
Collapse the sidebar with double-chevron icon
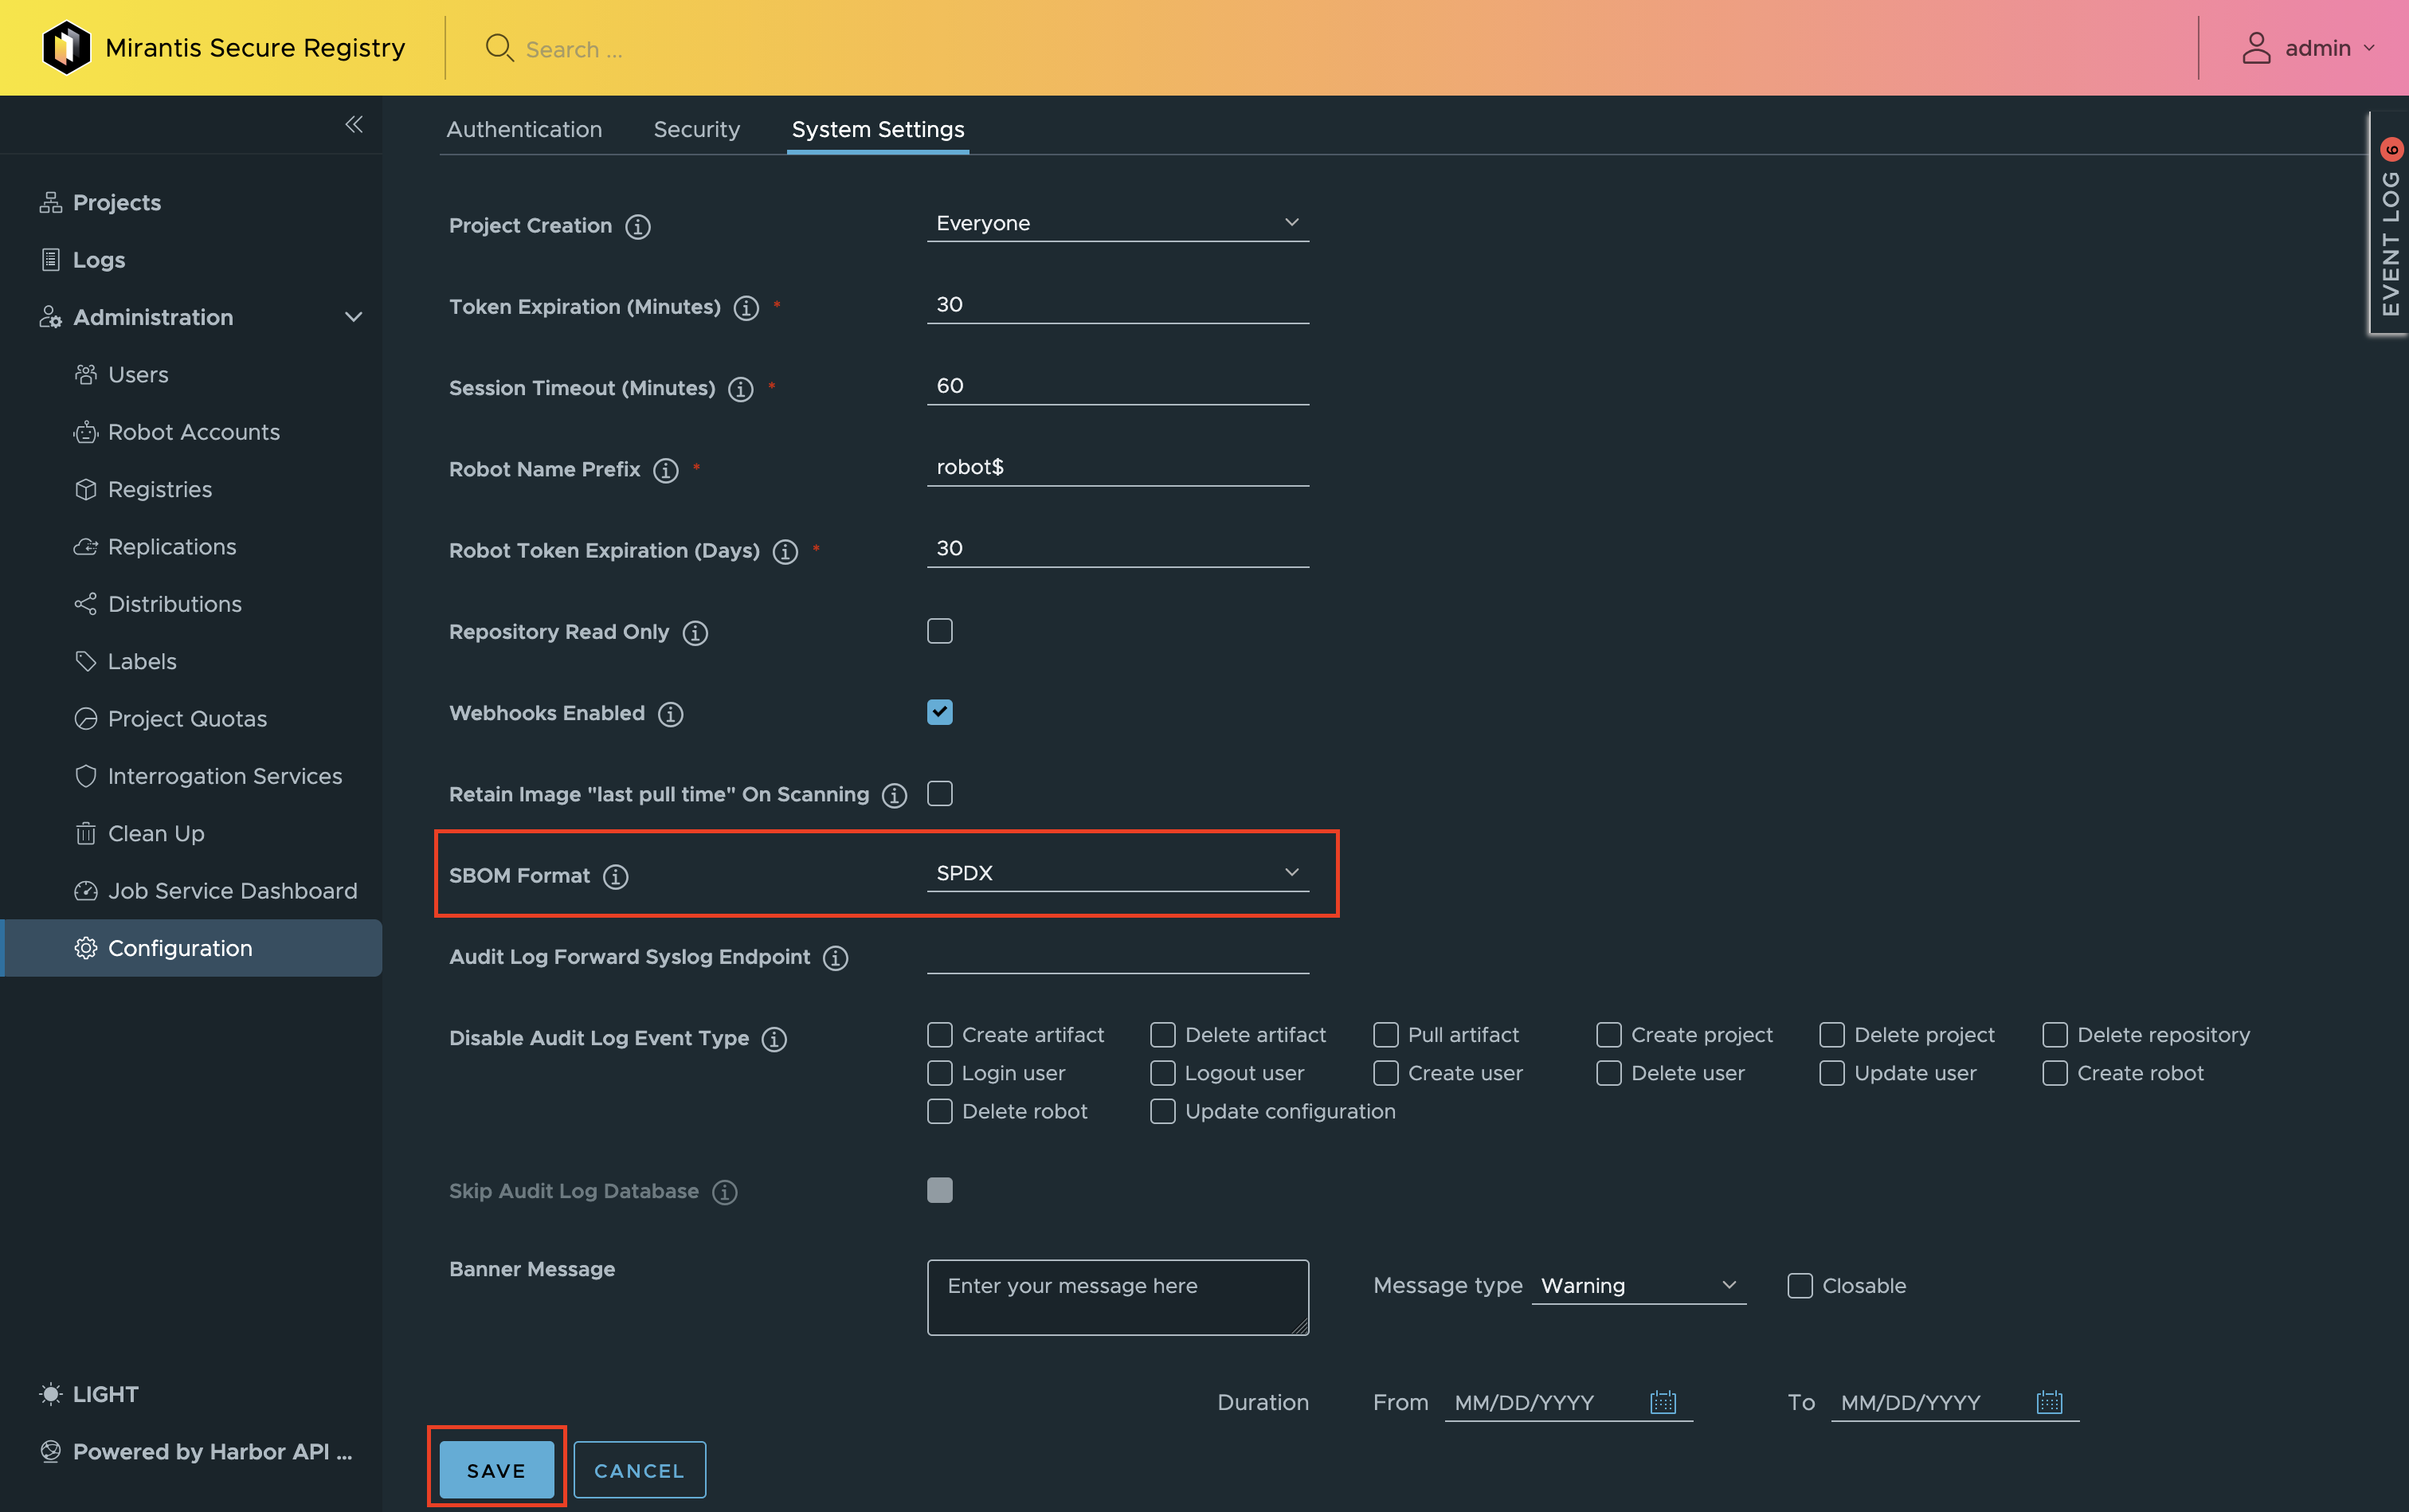point(353,124)
